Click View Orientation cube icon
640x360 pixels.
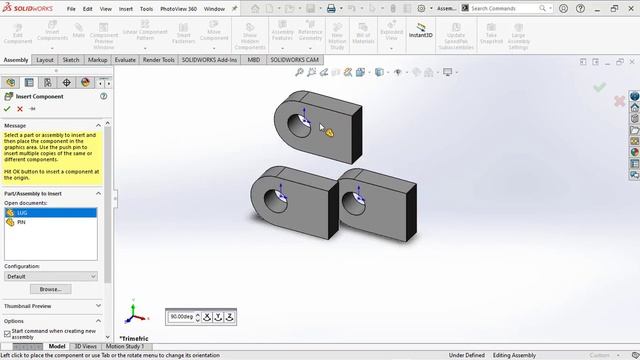pyautogui.click(x=360, y=72)
